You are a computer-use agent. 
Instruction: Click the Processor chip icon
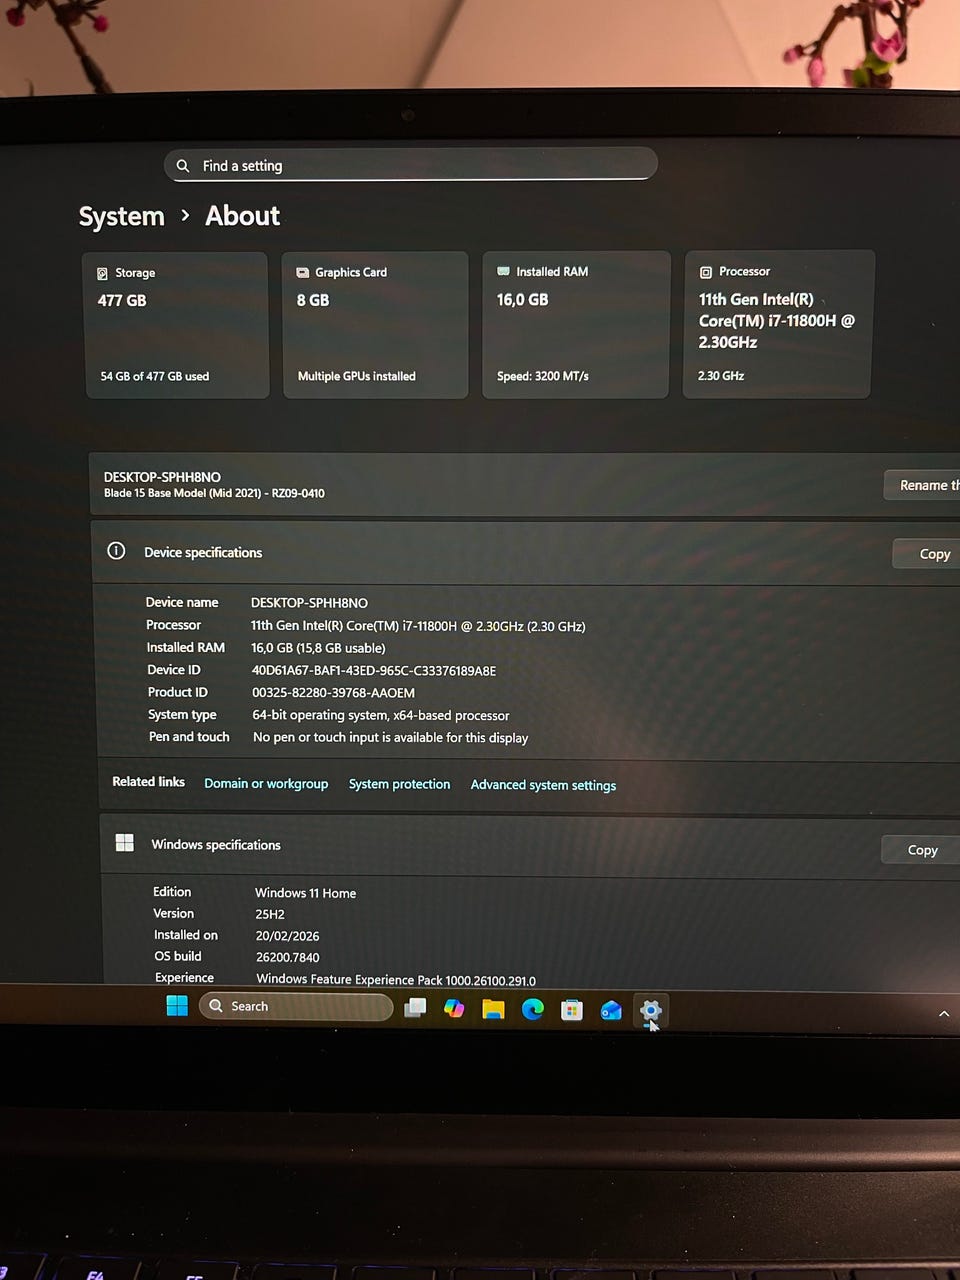[x=706, y=272]
